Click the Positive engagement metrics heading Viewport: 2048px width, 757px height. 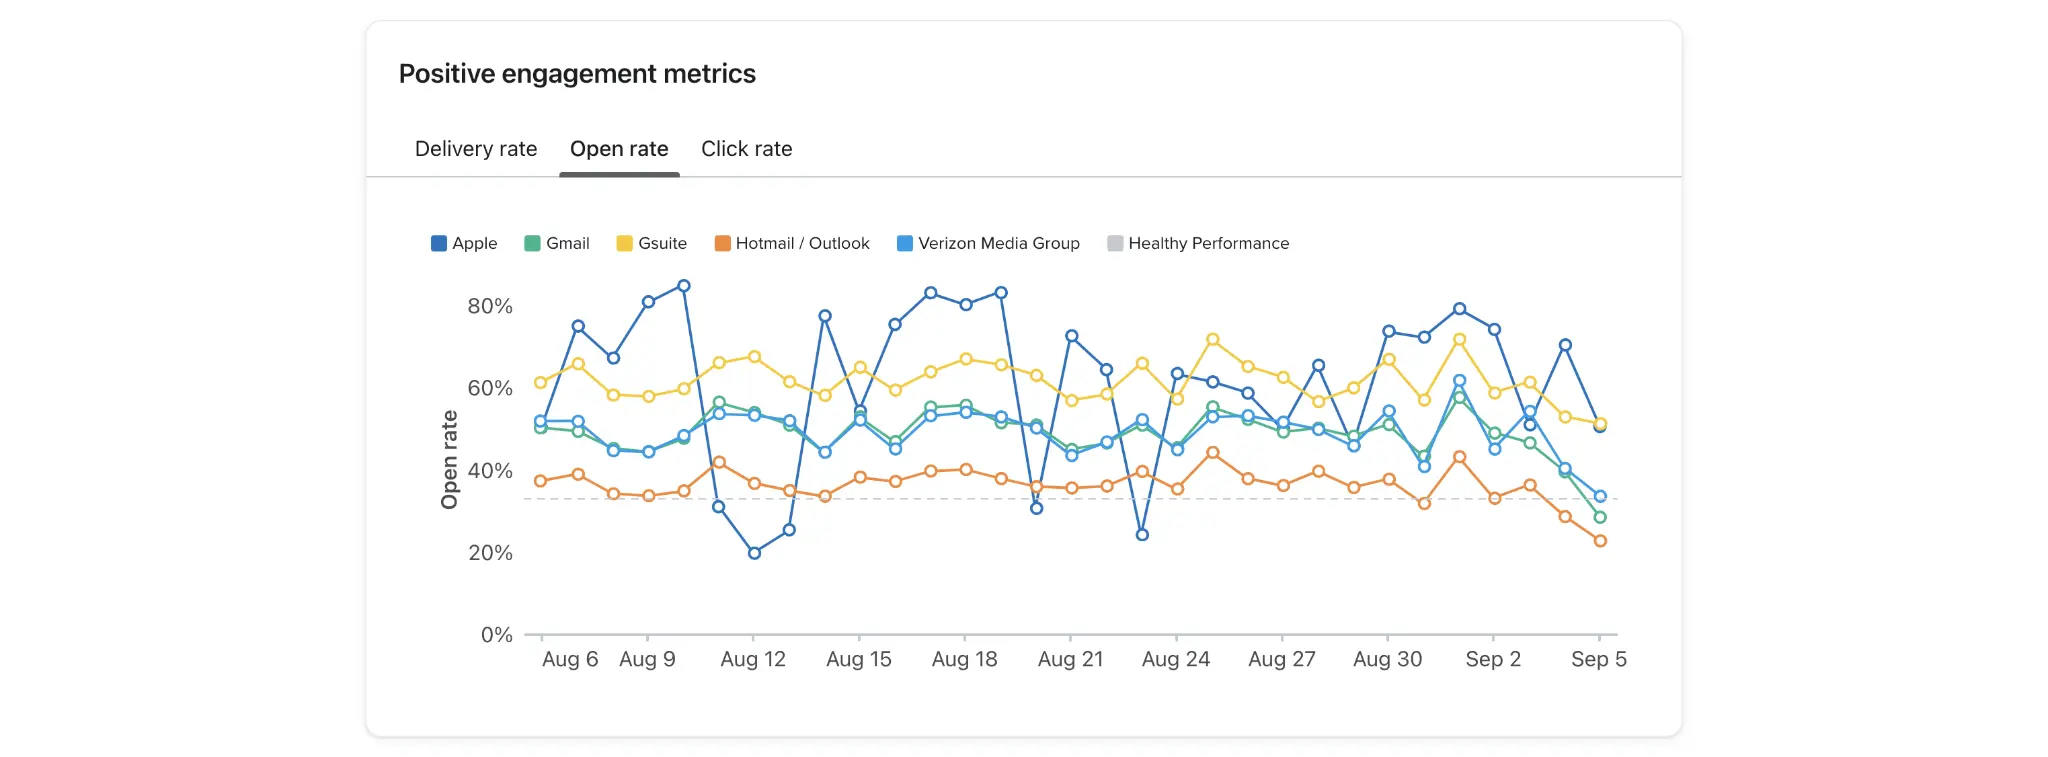[x=577, y=74]
